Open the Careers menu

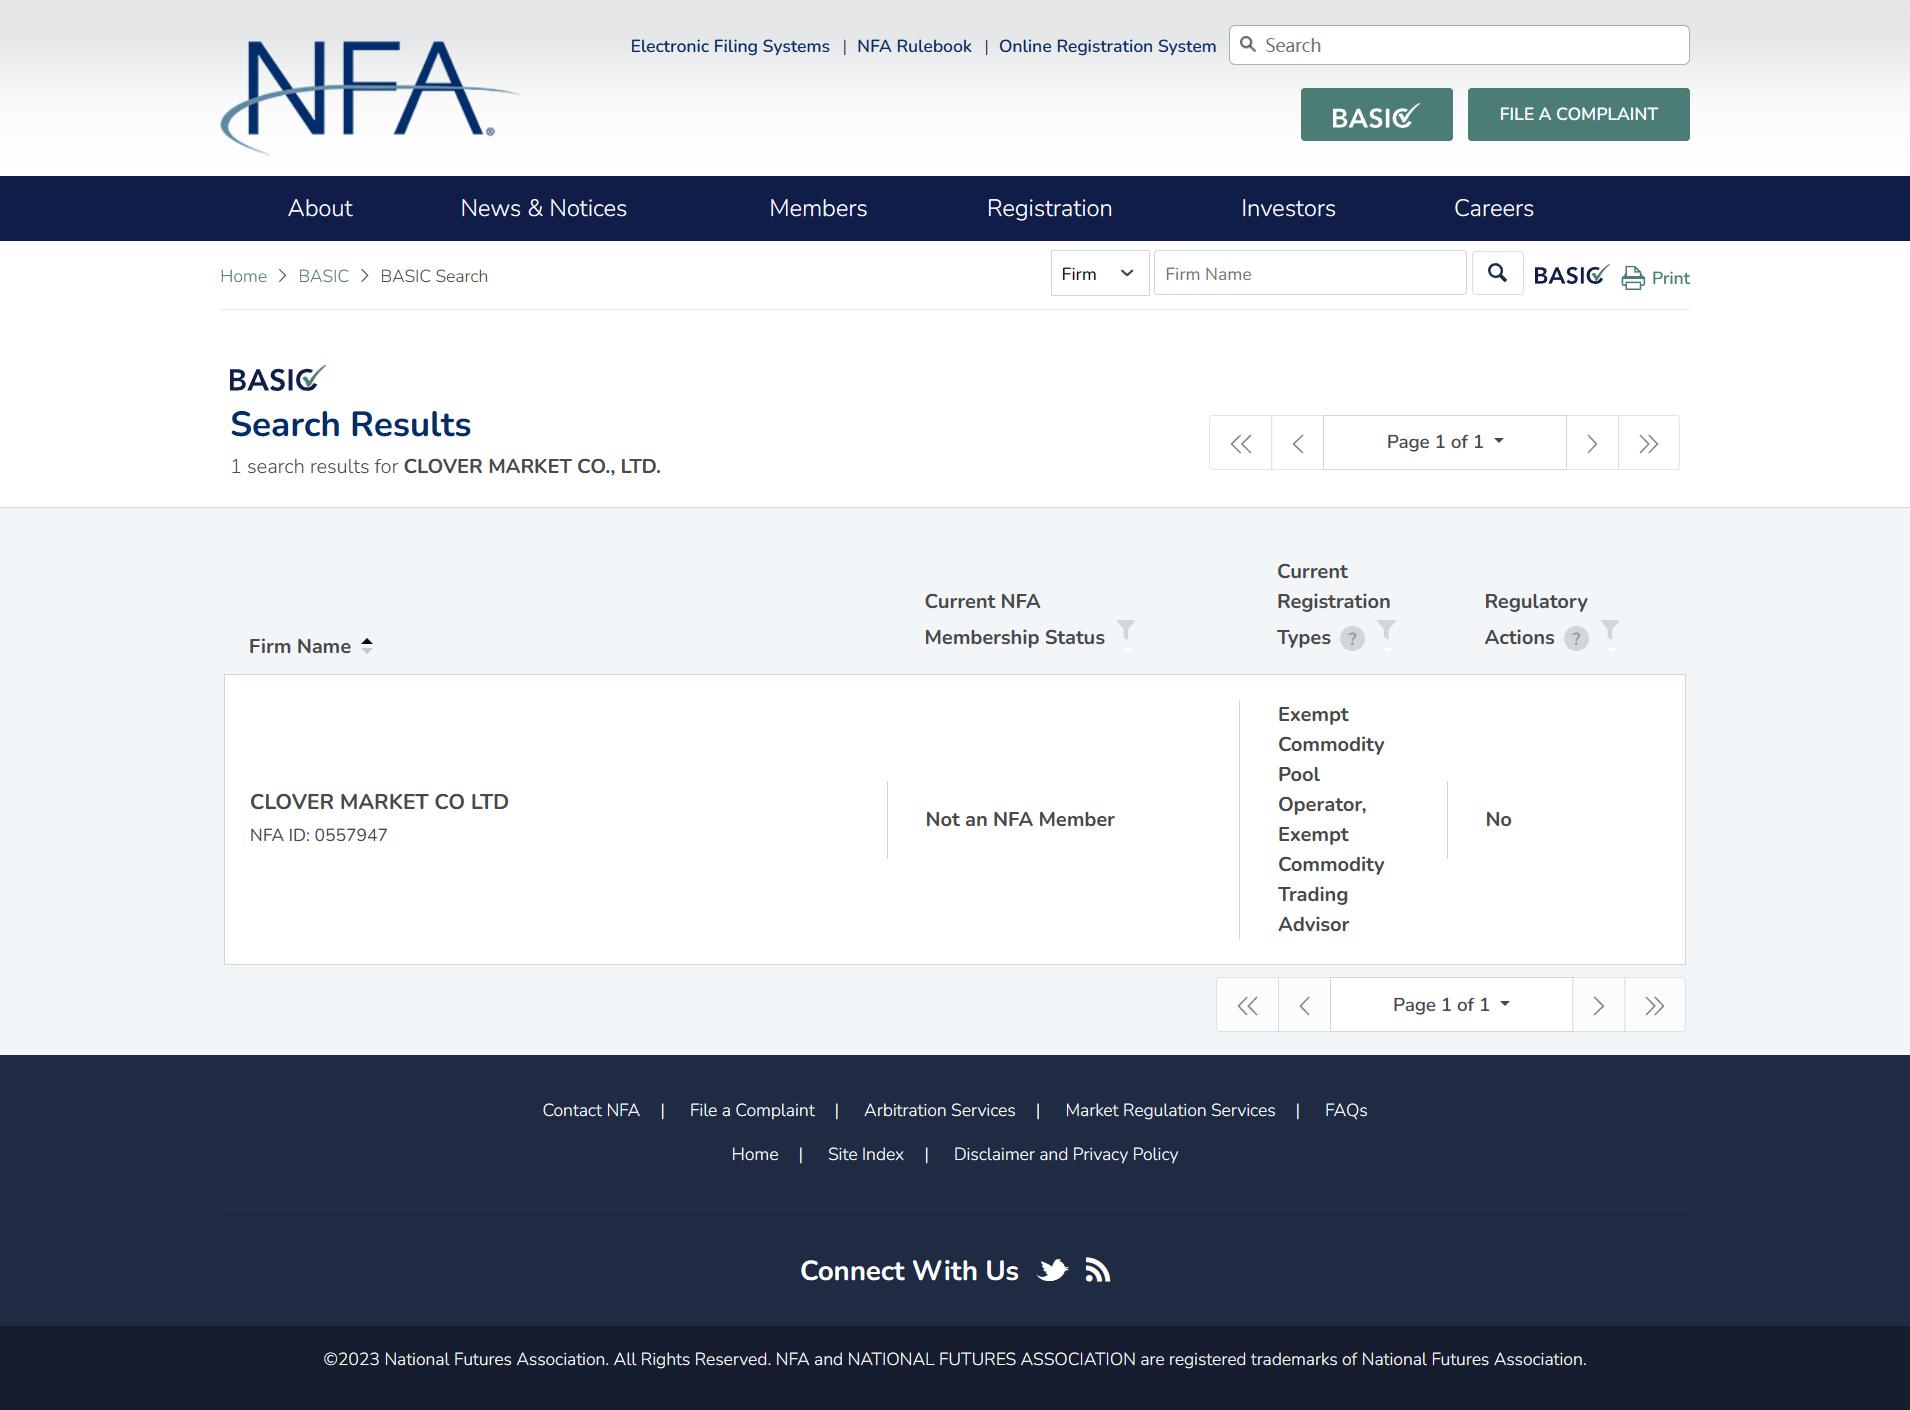[1493, 208]
